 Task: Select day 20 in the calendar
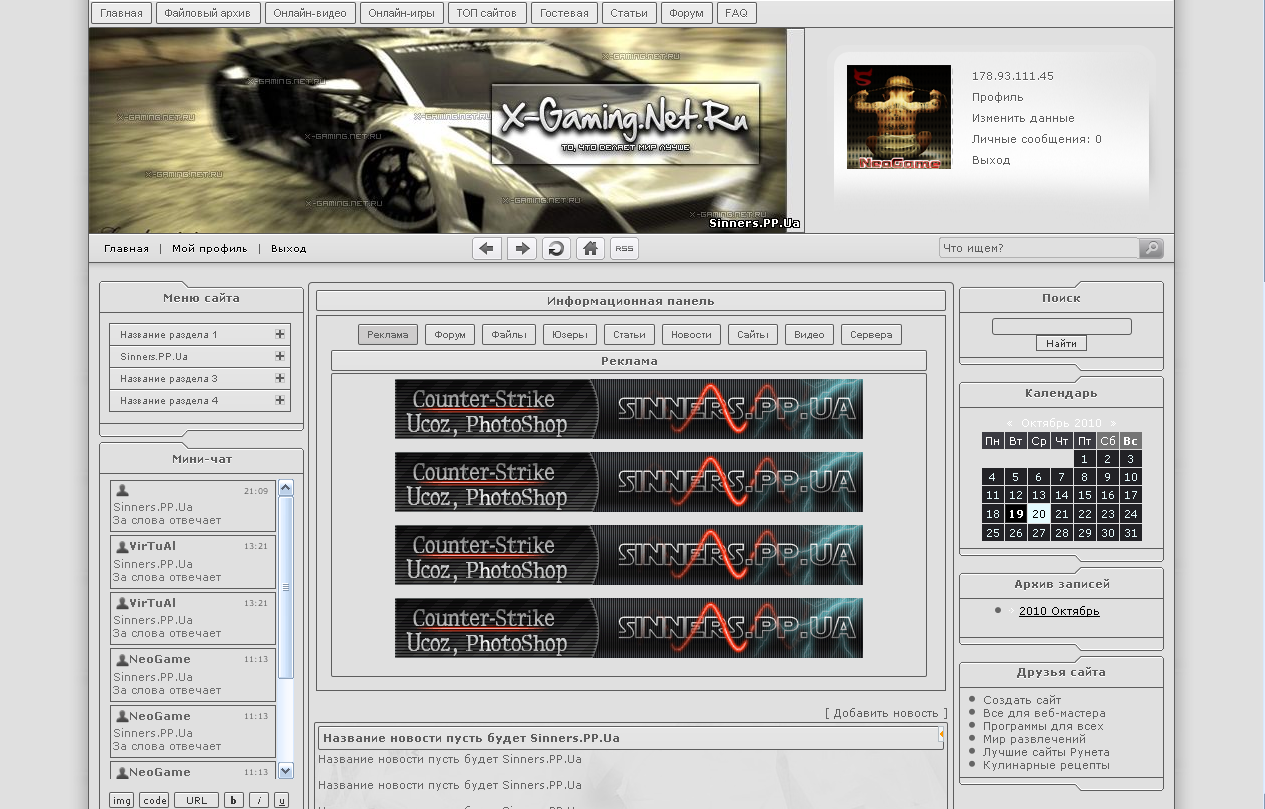(1039, 514)
